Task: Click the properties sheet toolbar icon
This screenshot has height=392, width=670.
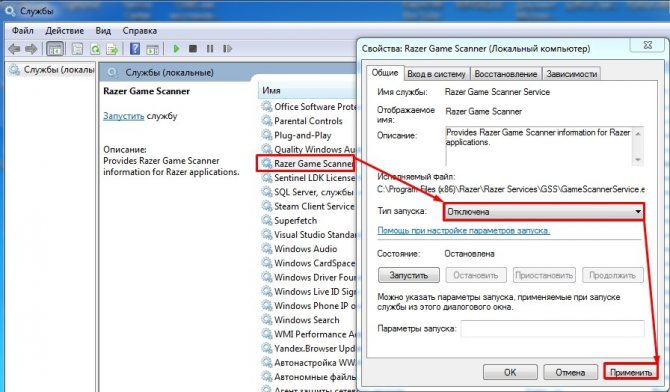Action: (77, 49)
